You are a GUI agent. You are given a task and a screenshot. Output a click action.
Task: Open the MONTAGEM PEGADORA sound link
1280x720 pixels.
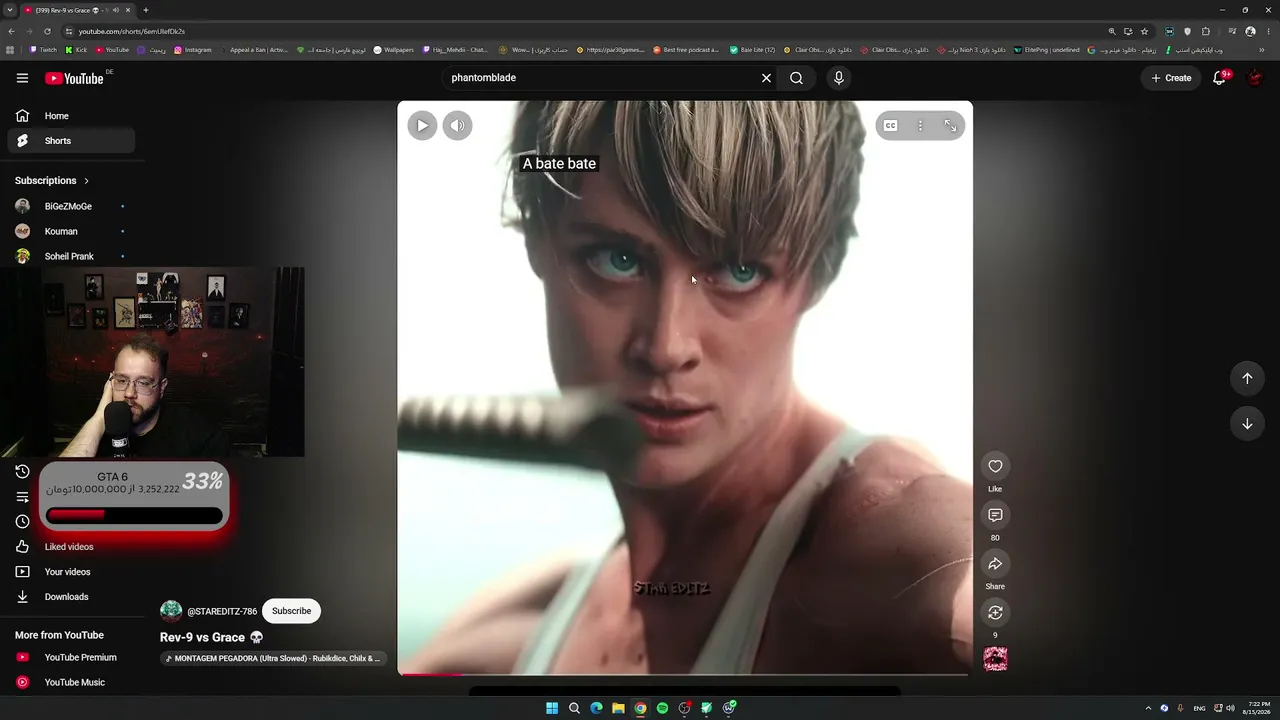tap(273, 659)
